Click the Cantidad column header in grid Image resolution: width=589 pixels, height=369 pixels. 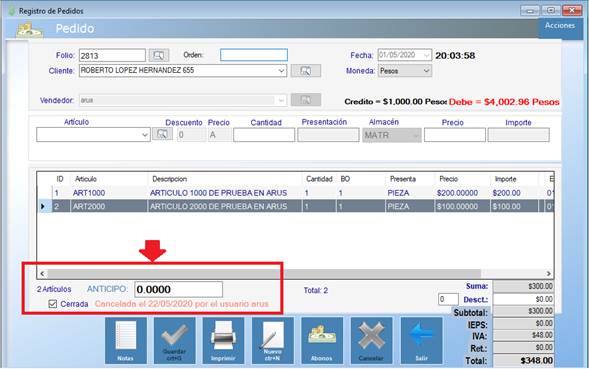(319, 179)
